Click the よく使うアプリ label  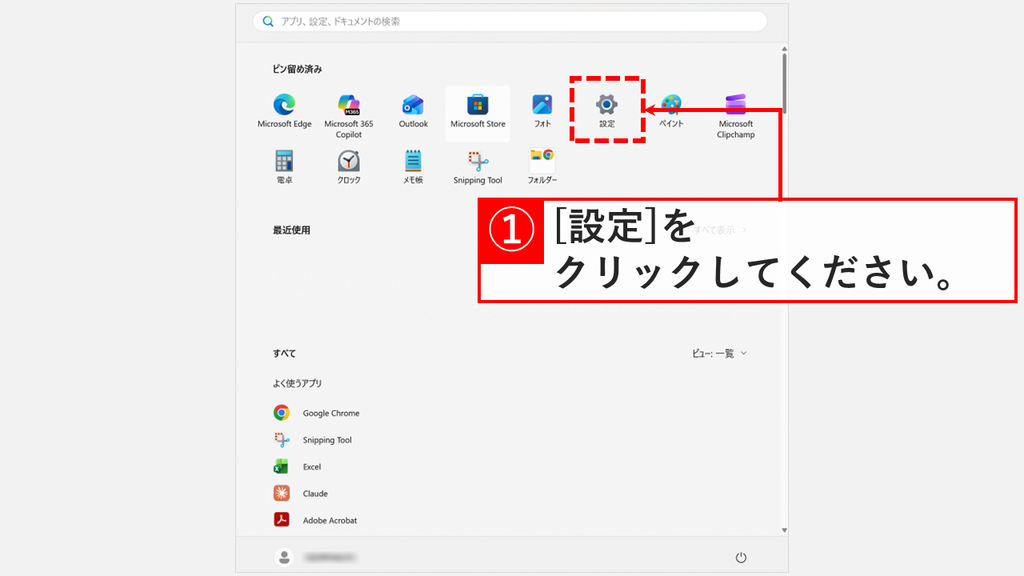tap(297, 383)
